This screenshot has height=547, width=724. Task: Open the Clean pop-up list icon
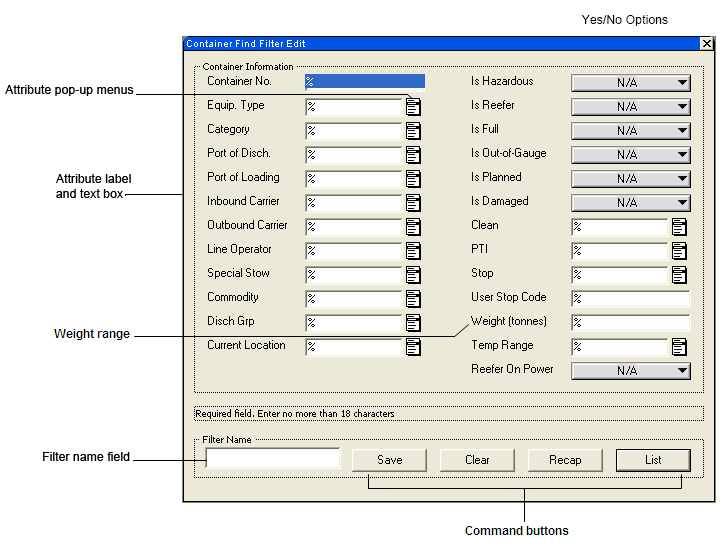(x=679, y=227)
